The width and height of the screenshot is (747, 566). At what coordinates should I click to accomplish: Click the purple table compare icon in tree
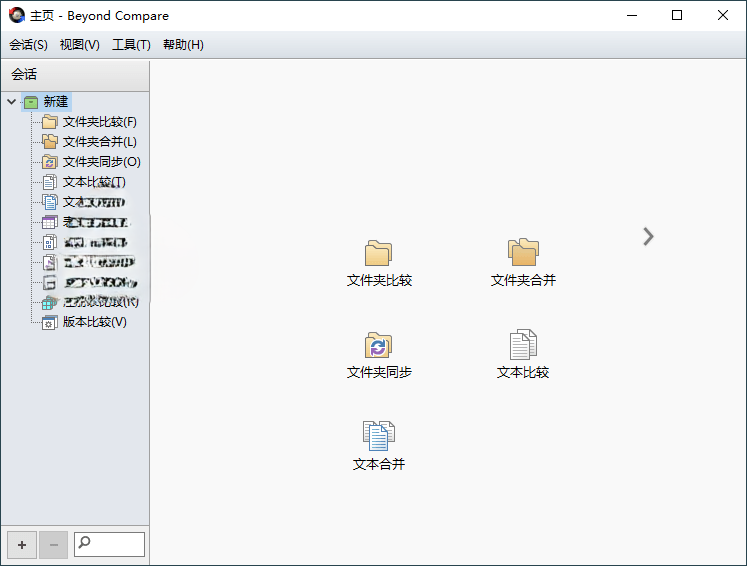click(50, 222)
